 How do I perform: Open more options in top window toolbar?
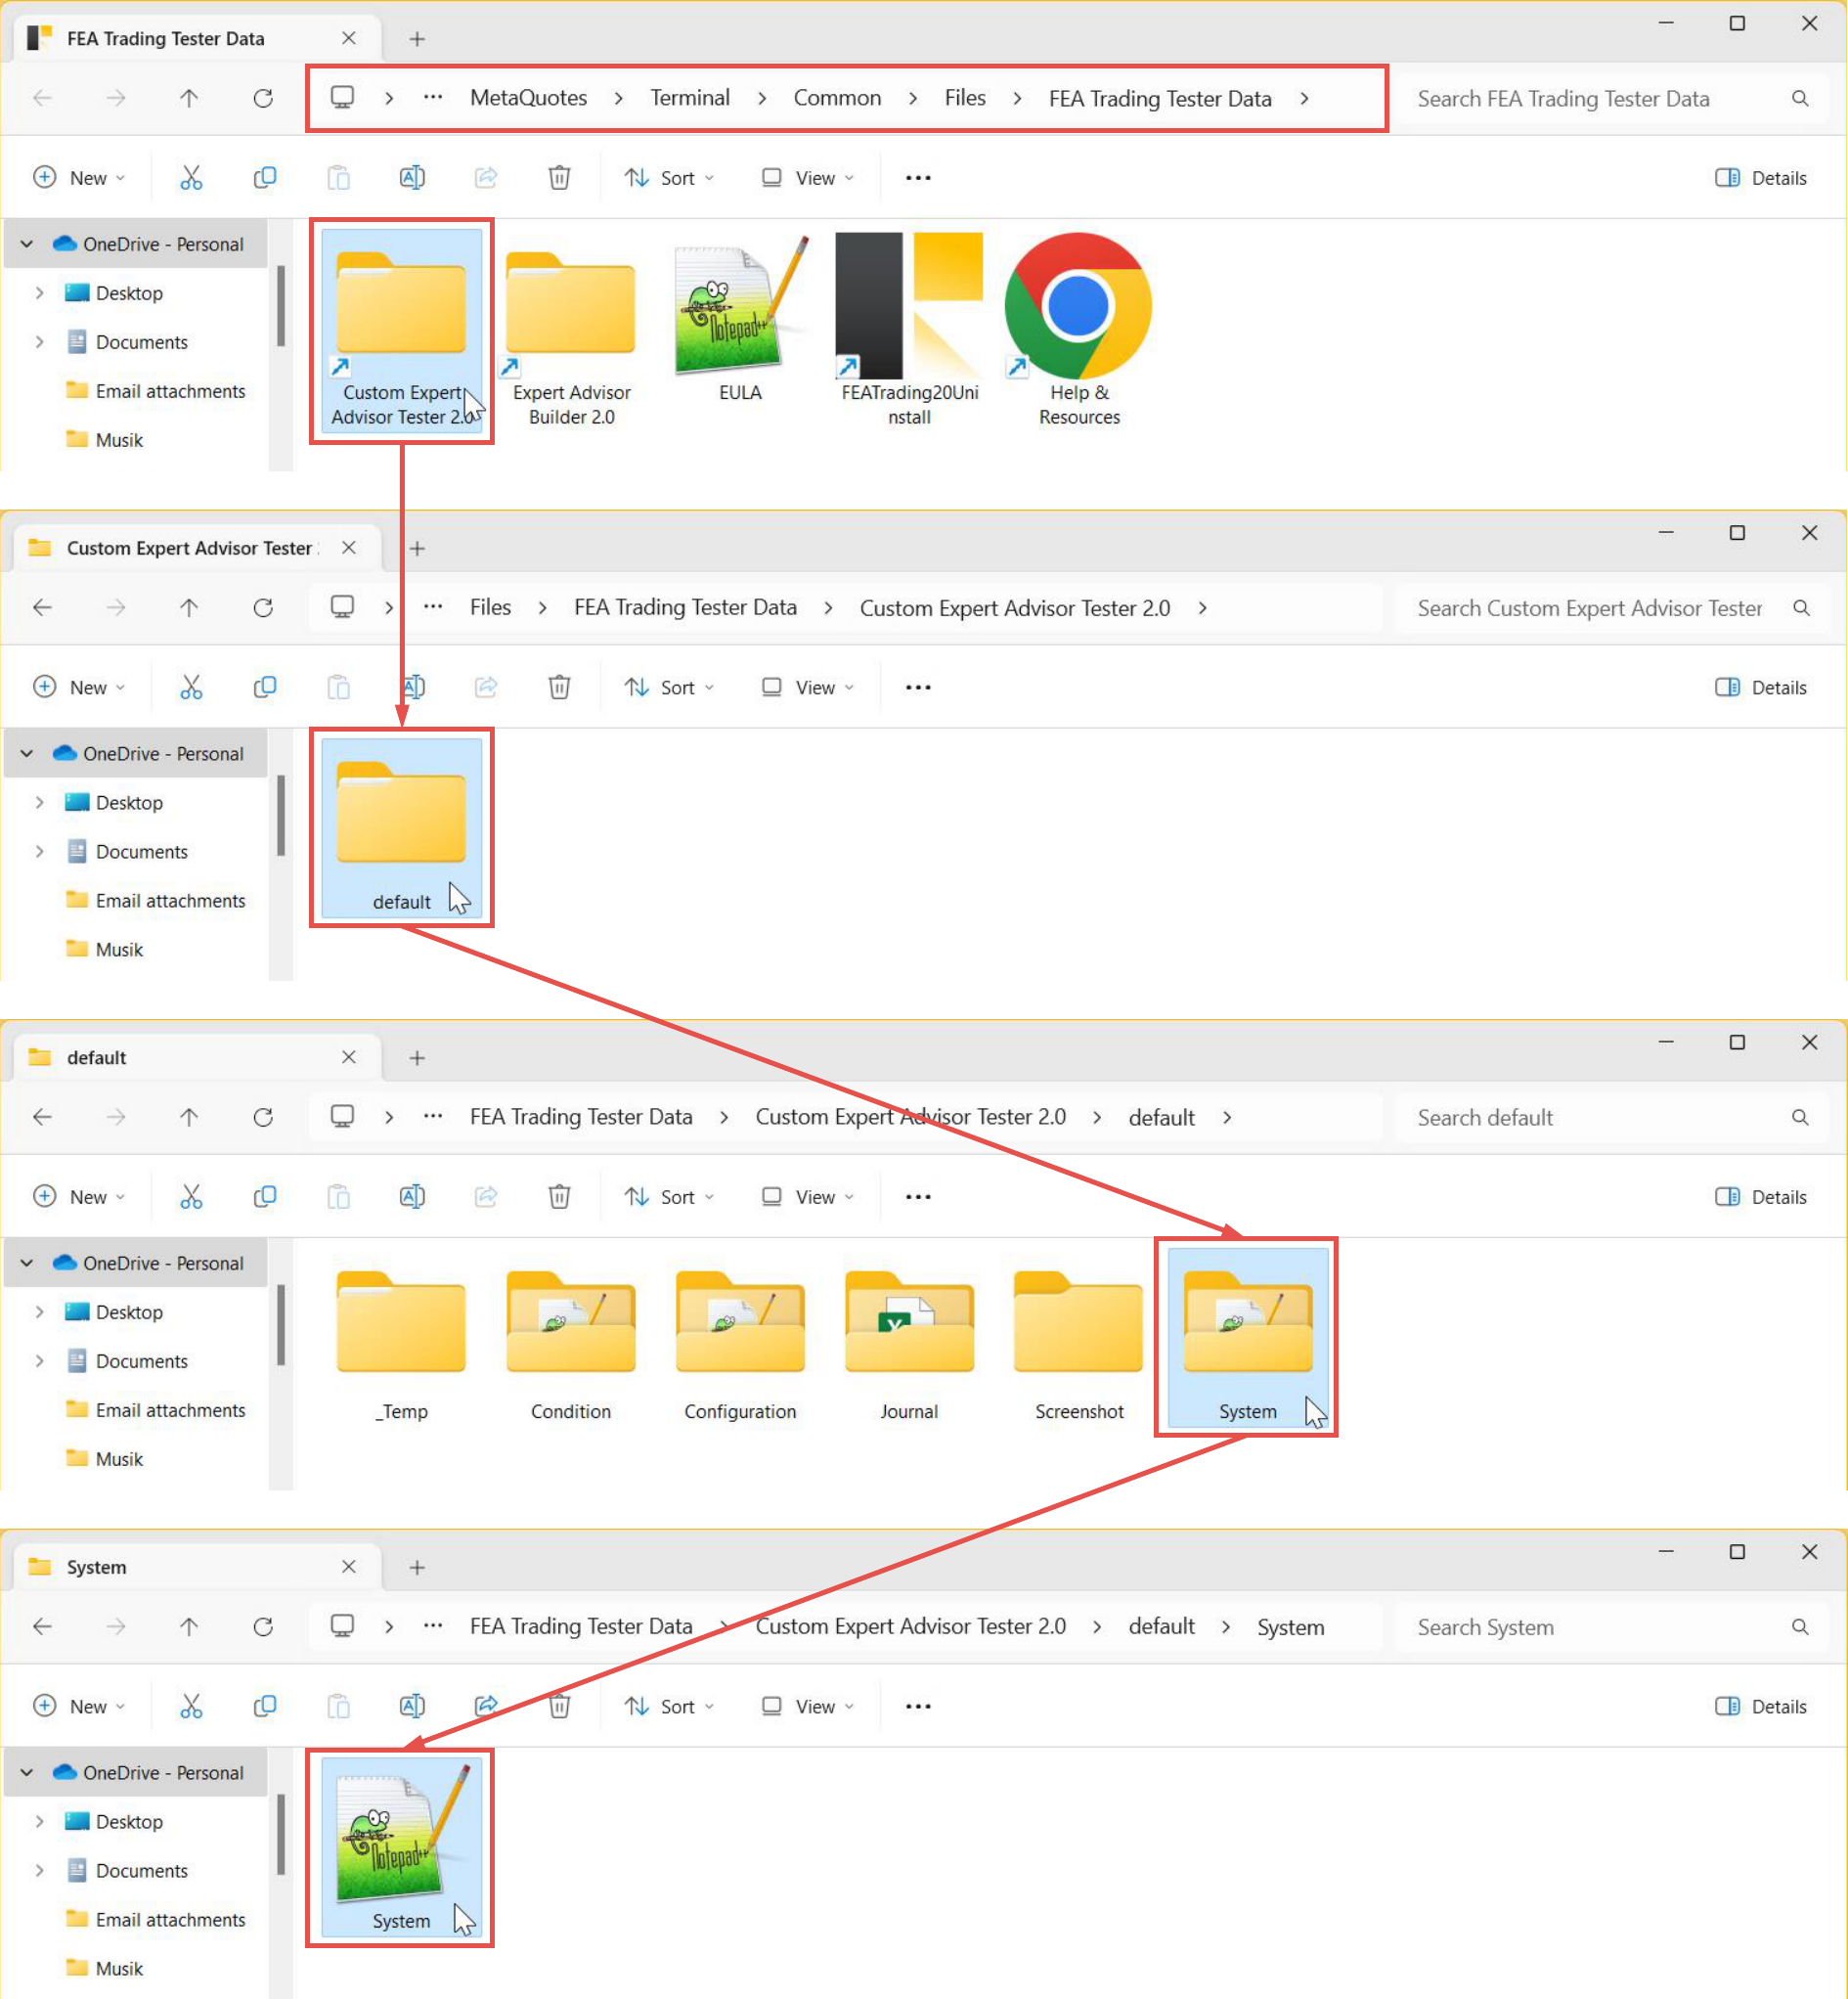click(x=917, y=178)
